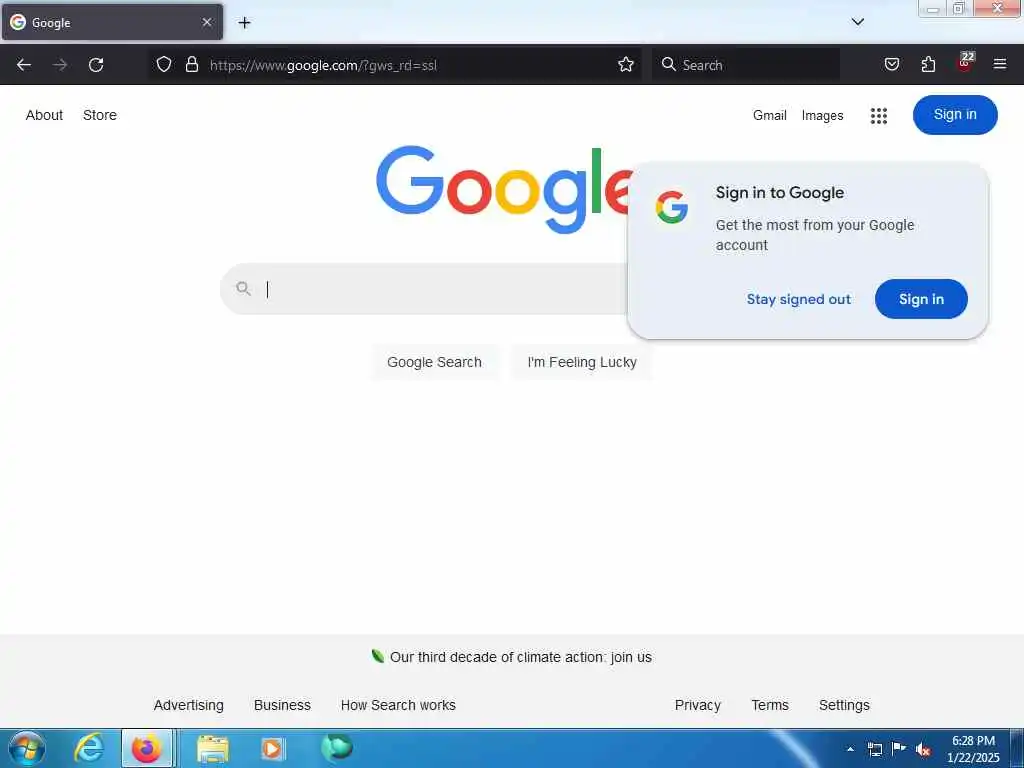
Task: Open the Store link
Action: [x=100, y=115]
